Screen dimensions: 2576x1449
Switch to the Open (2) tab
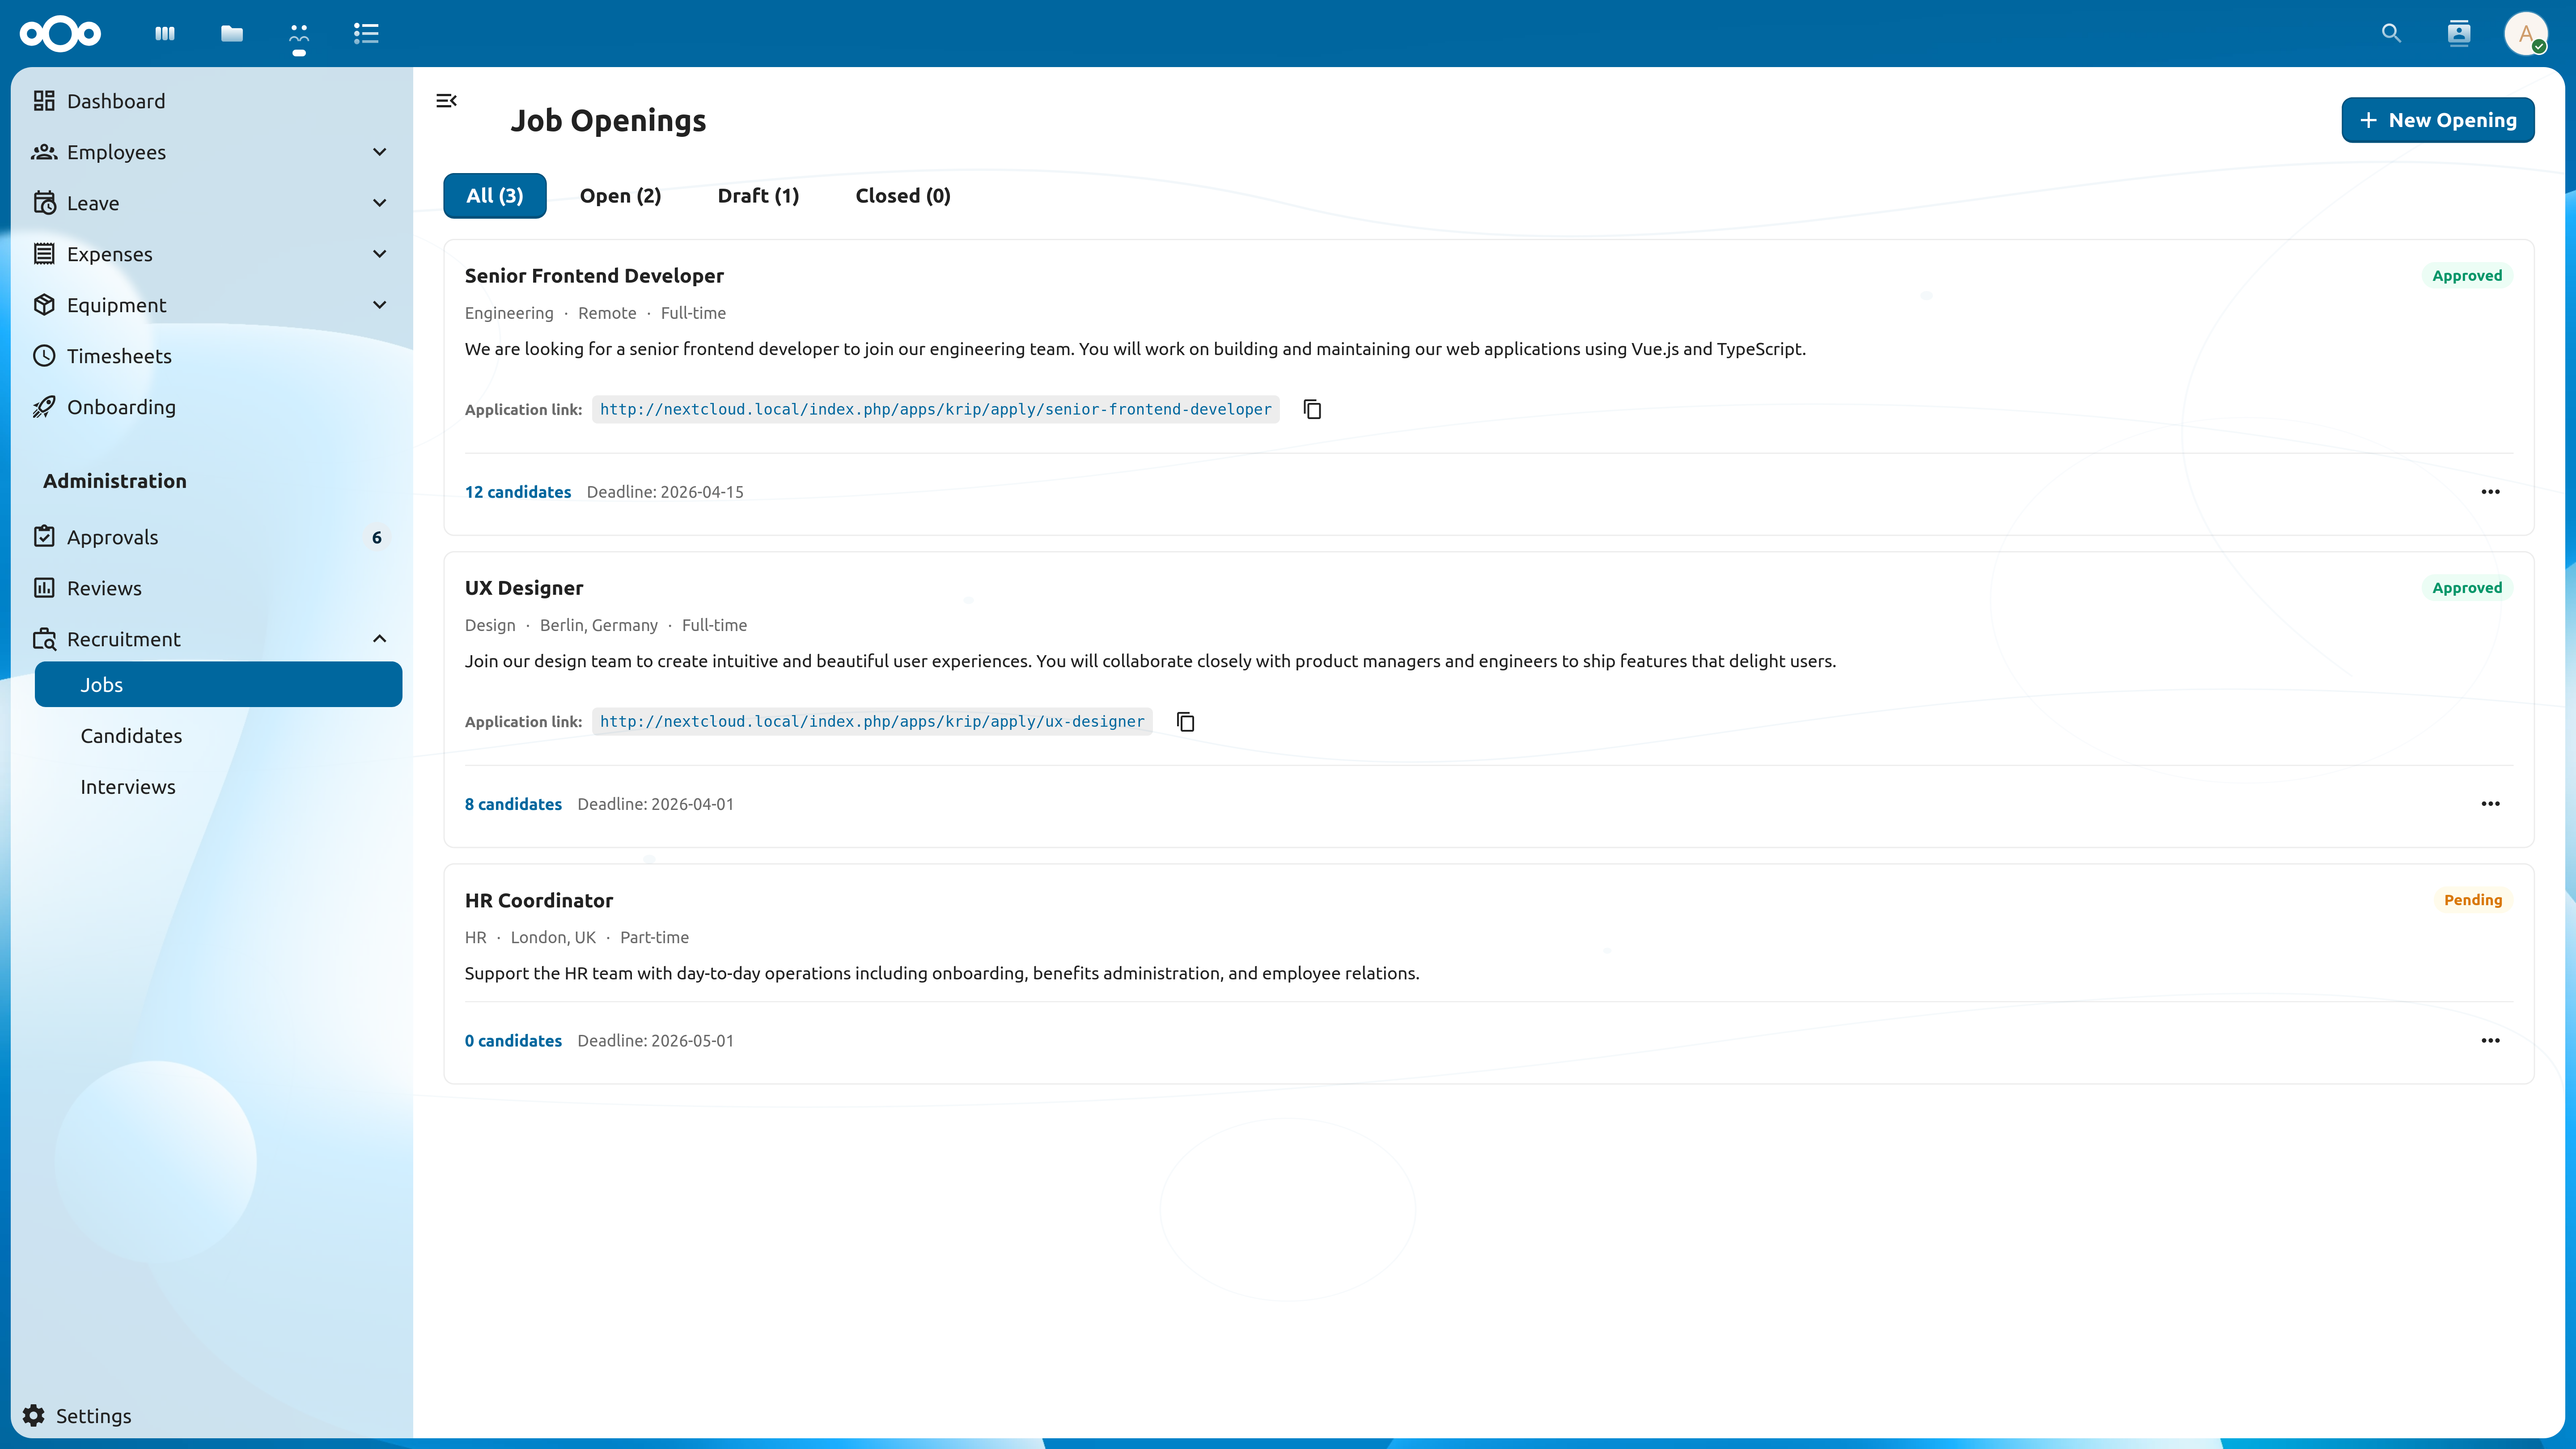pyautogui.click(x=620, y=195)
